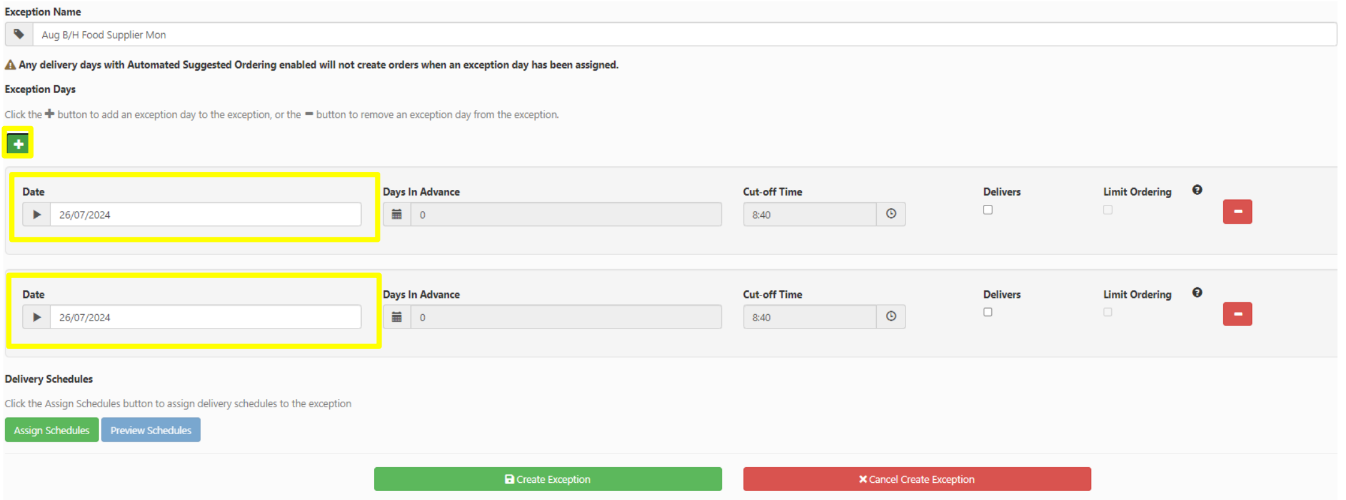Image resolution: width=1346 pixels, height=500 pixels.
Task: Click calendar icon in first Days In Advance
Action: tap(396, 214)
